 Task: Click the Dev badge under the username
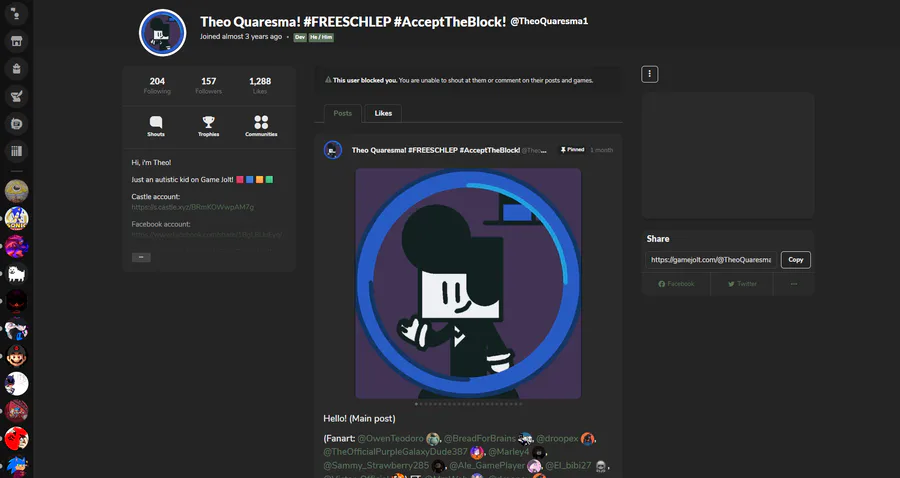click(x=300, y=37)
